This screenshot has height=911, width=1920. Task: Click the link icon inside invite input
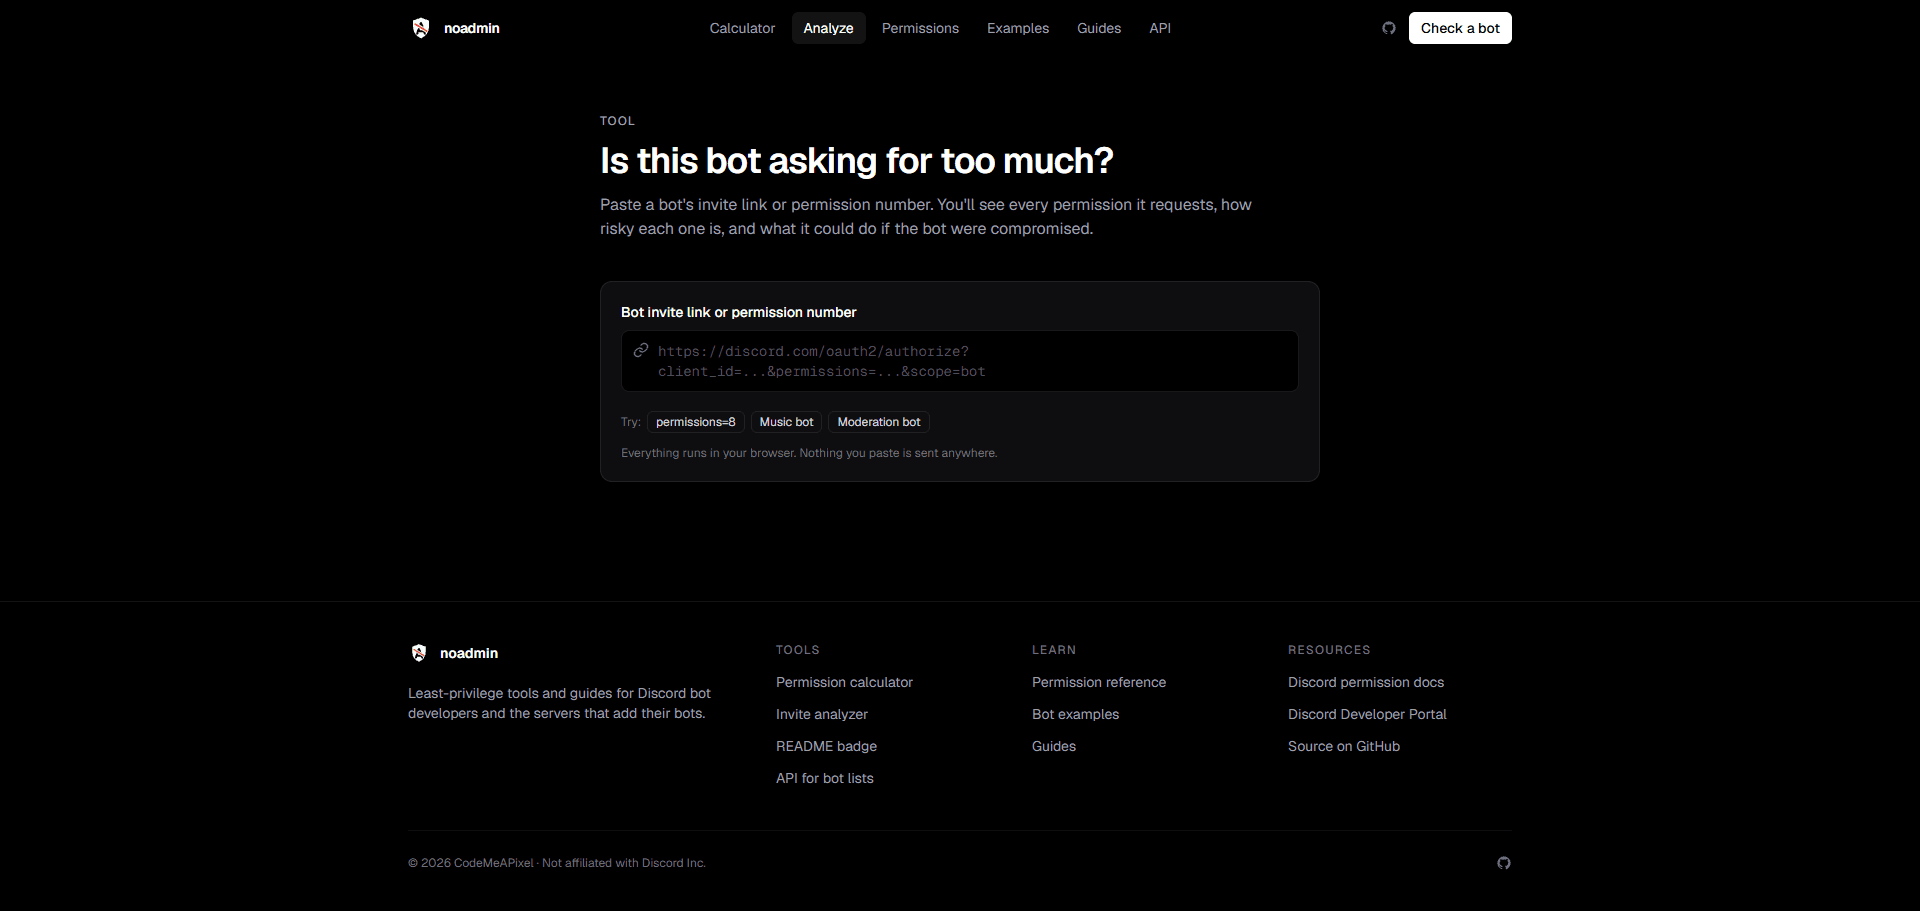(x=641, y=350)
